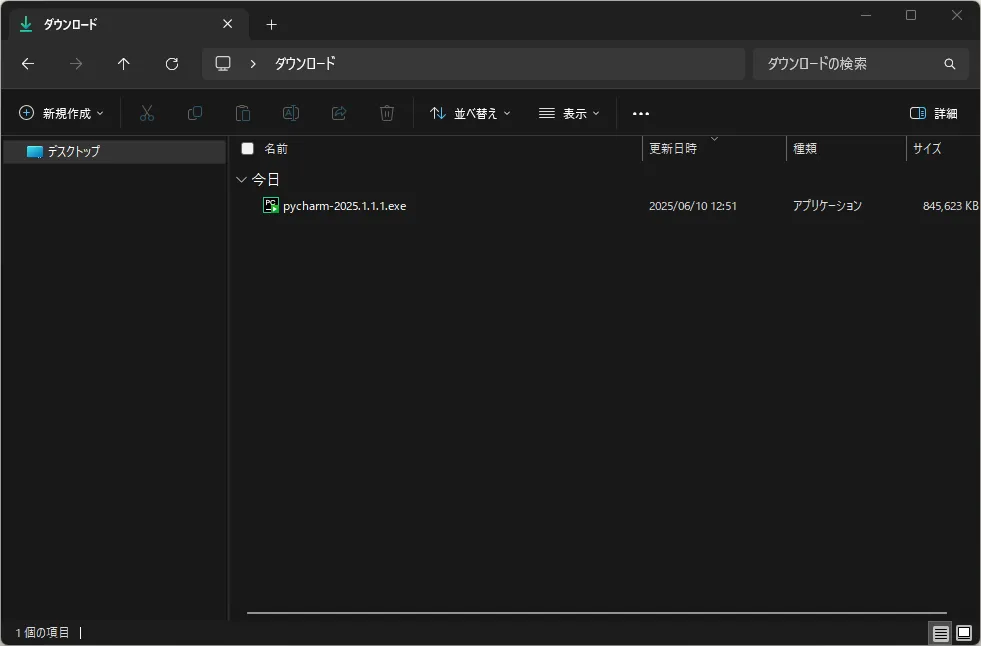981x646 pixels.
Task: Open the 新規作成 menu
Action: pos(61,113)
